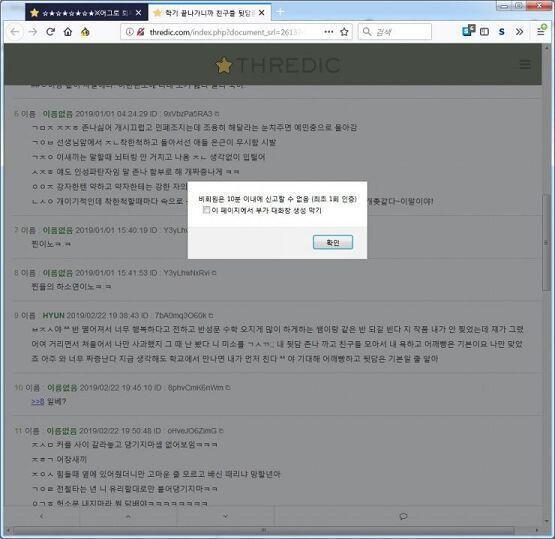
Task: Click the THREDIC logo
Action: tap(278, 65)
